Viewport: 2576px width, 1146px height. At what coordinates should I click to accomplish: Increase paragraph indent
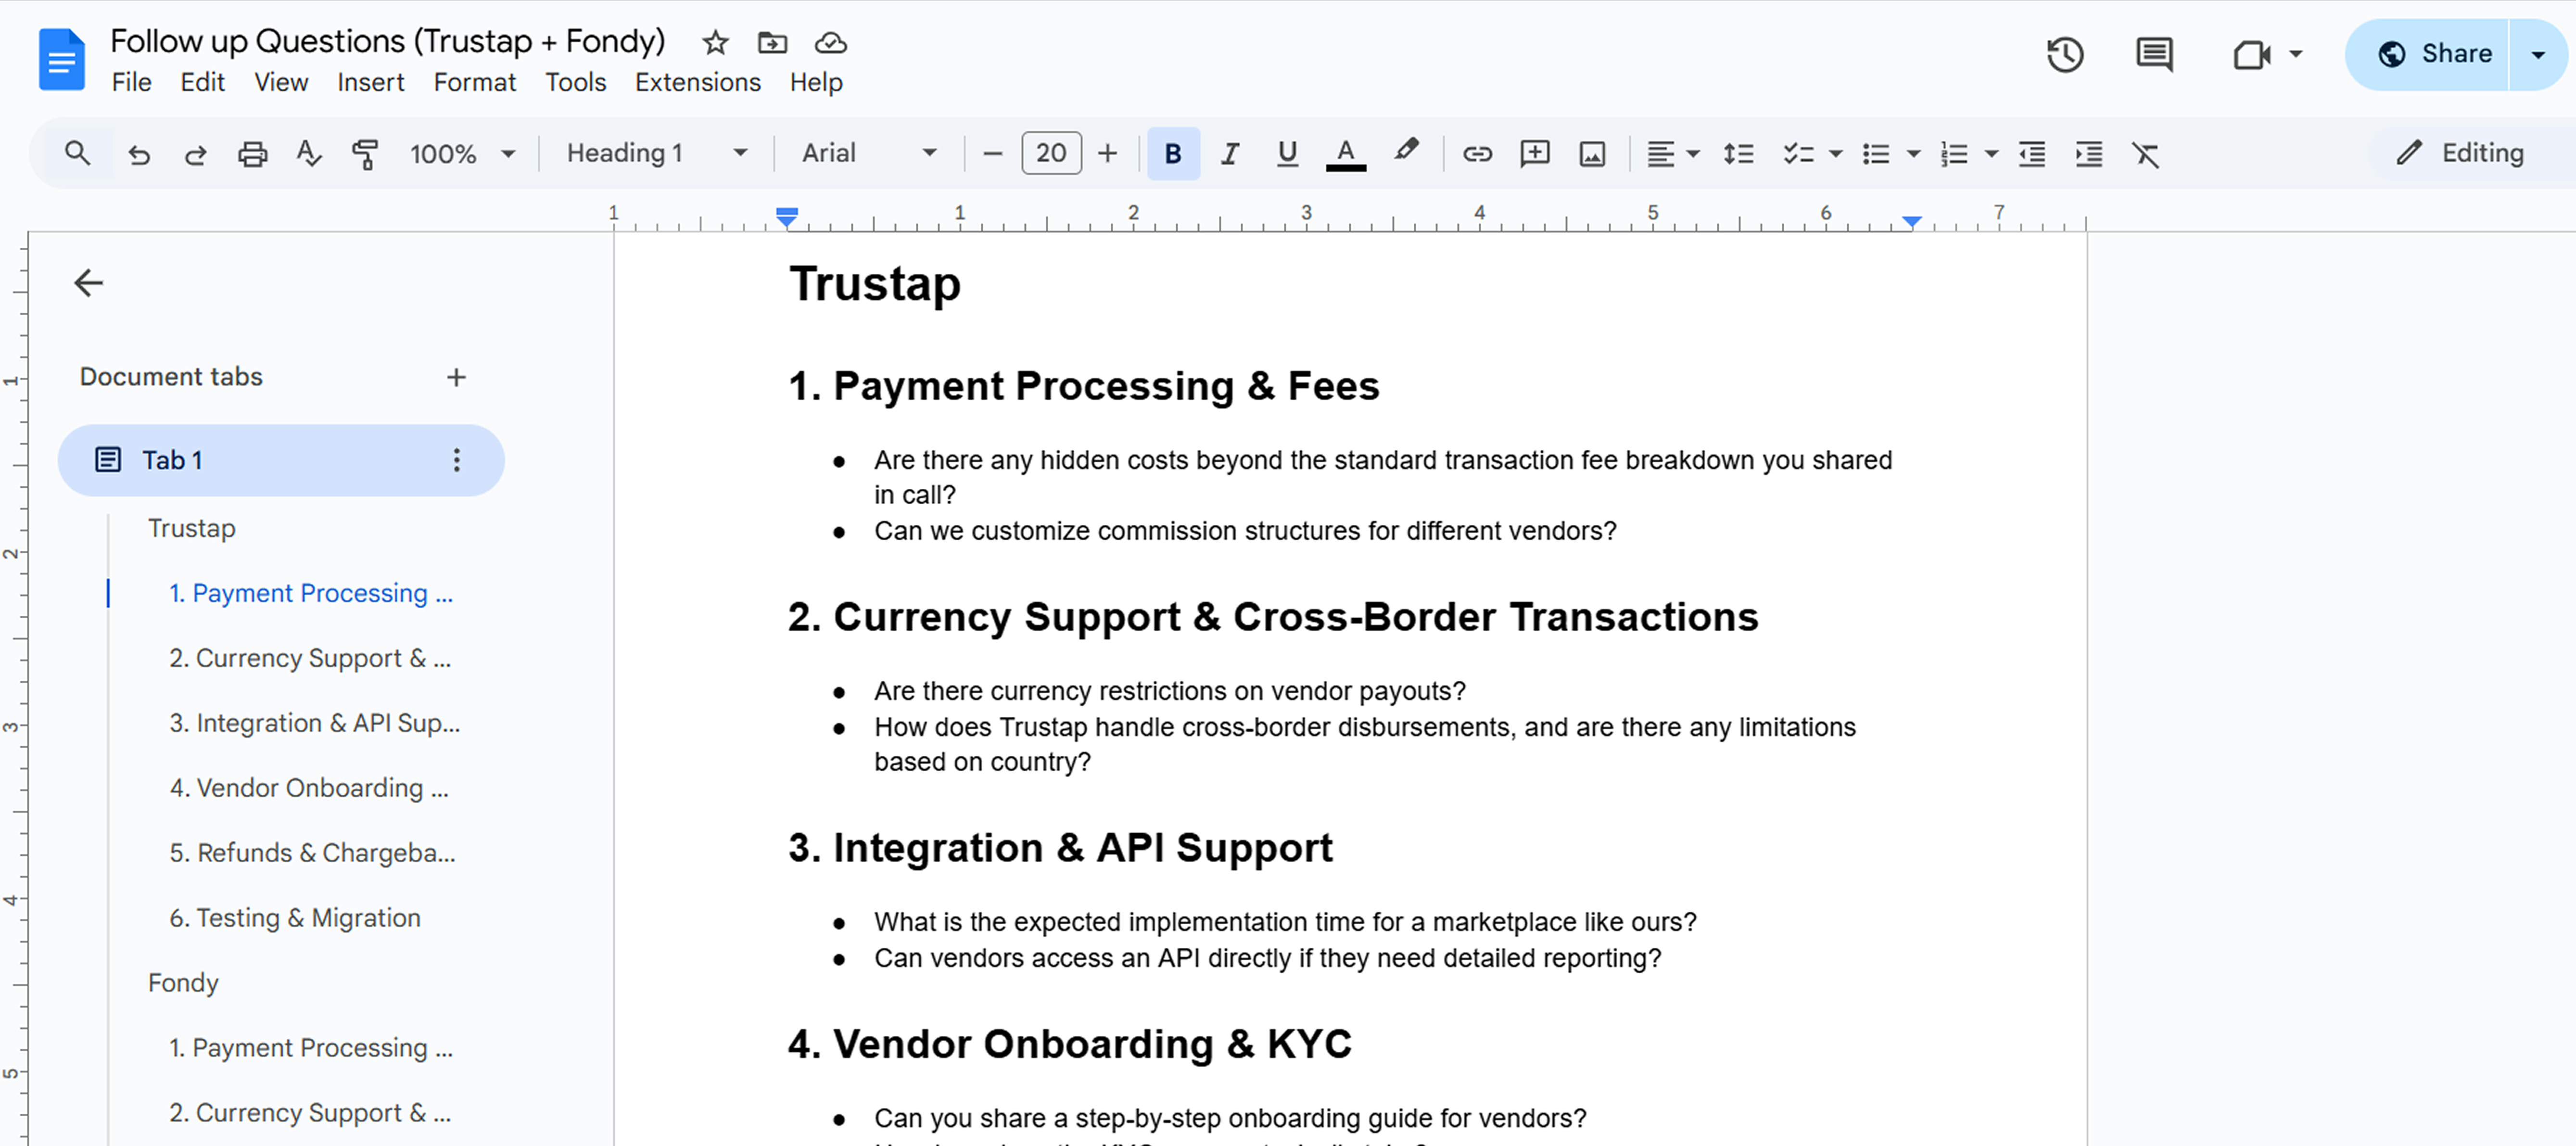click(2089, 154)
